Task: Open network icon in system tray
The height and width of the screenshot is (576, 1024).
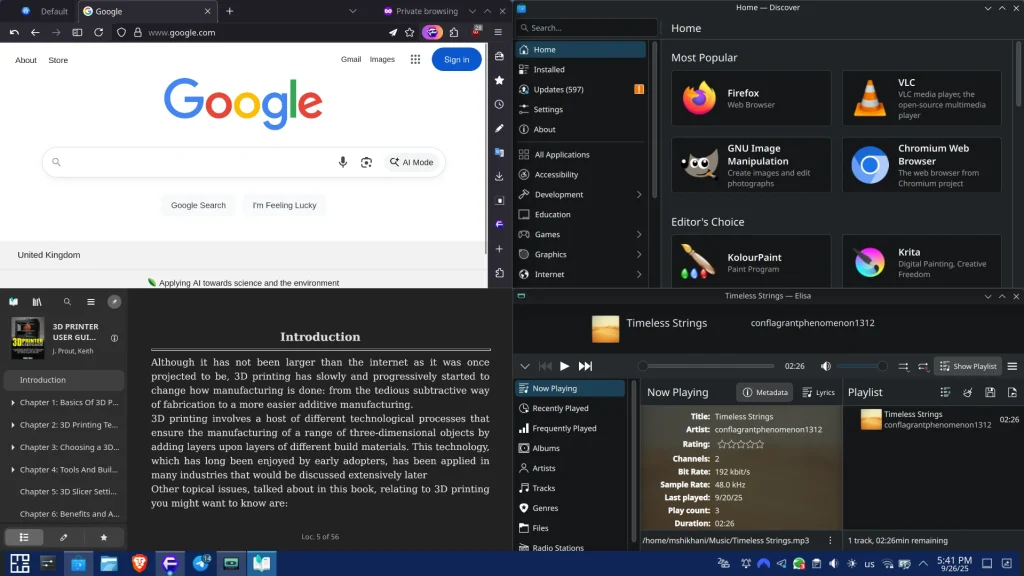Action: click(887, 563)
